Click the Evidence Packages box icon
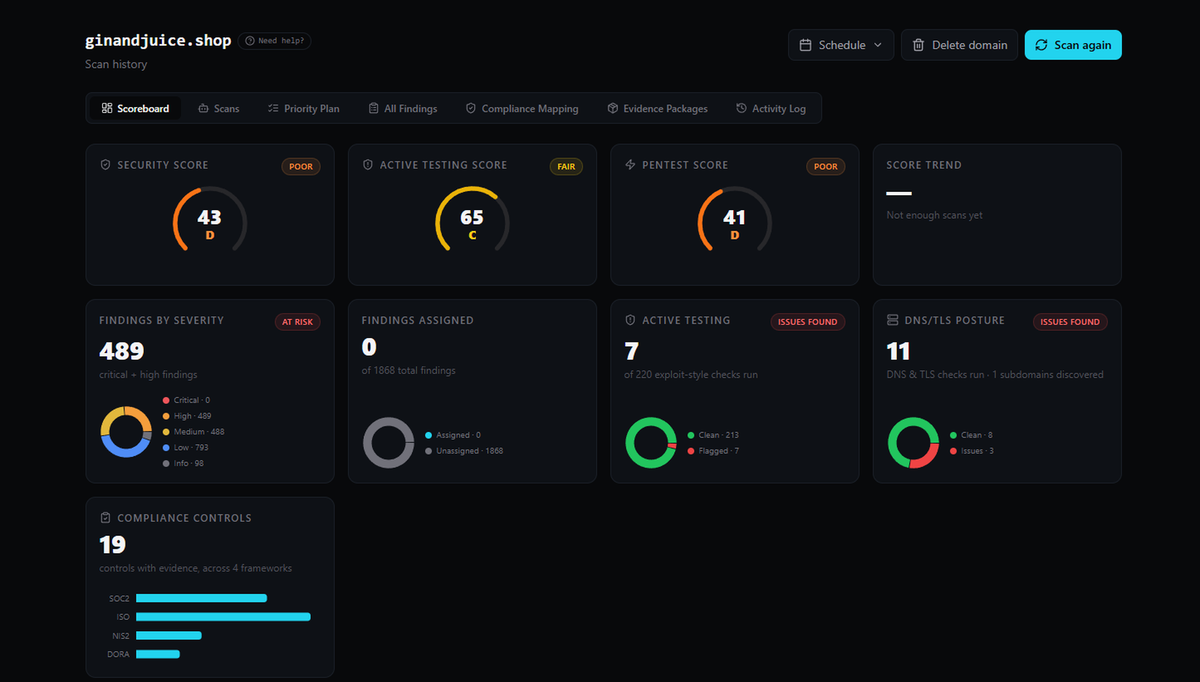Viewport: 1200px width, 682px height. 612,108
